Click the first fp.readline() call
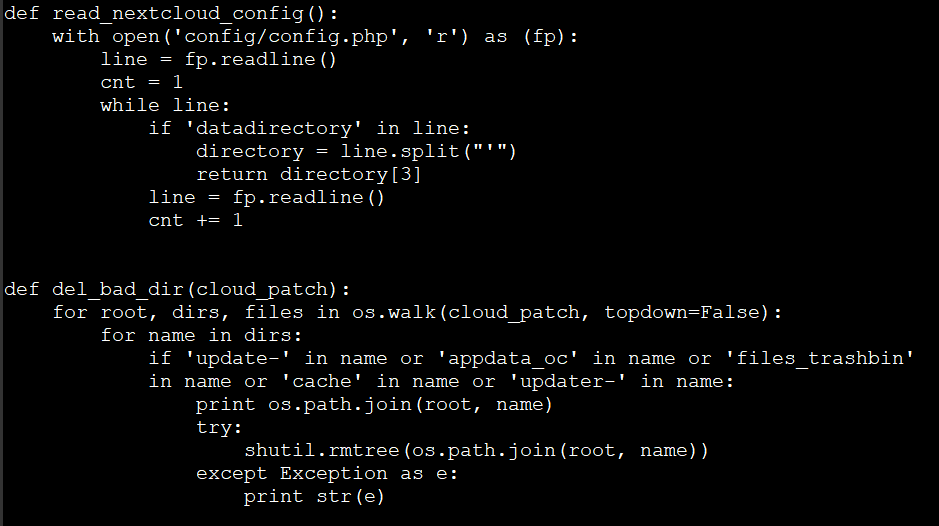 (x=261, y=59)
